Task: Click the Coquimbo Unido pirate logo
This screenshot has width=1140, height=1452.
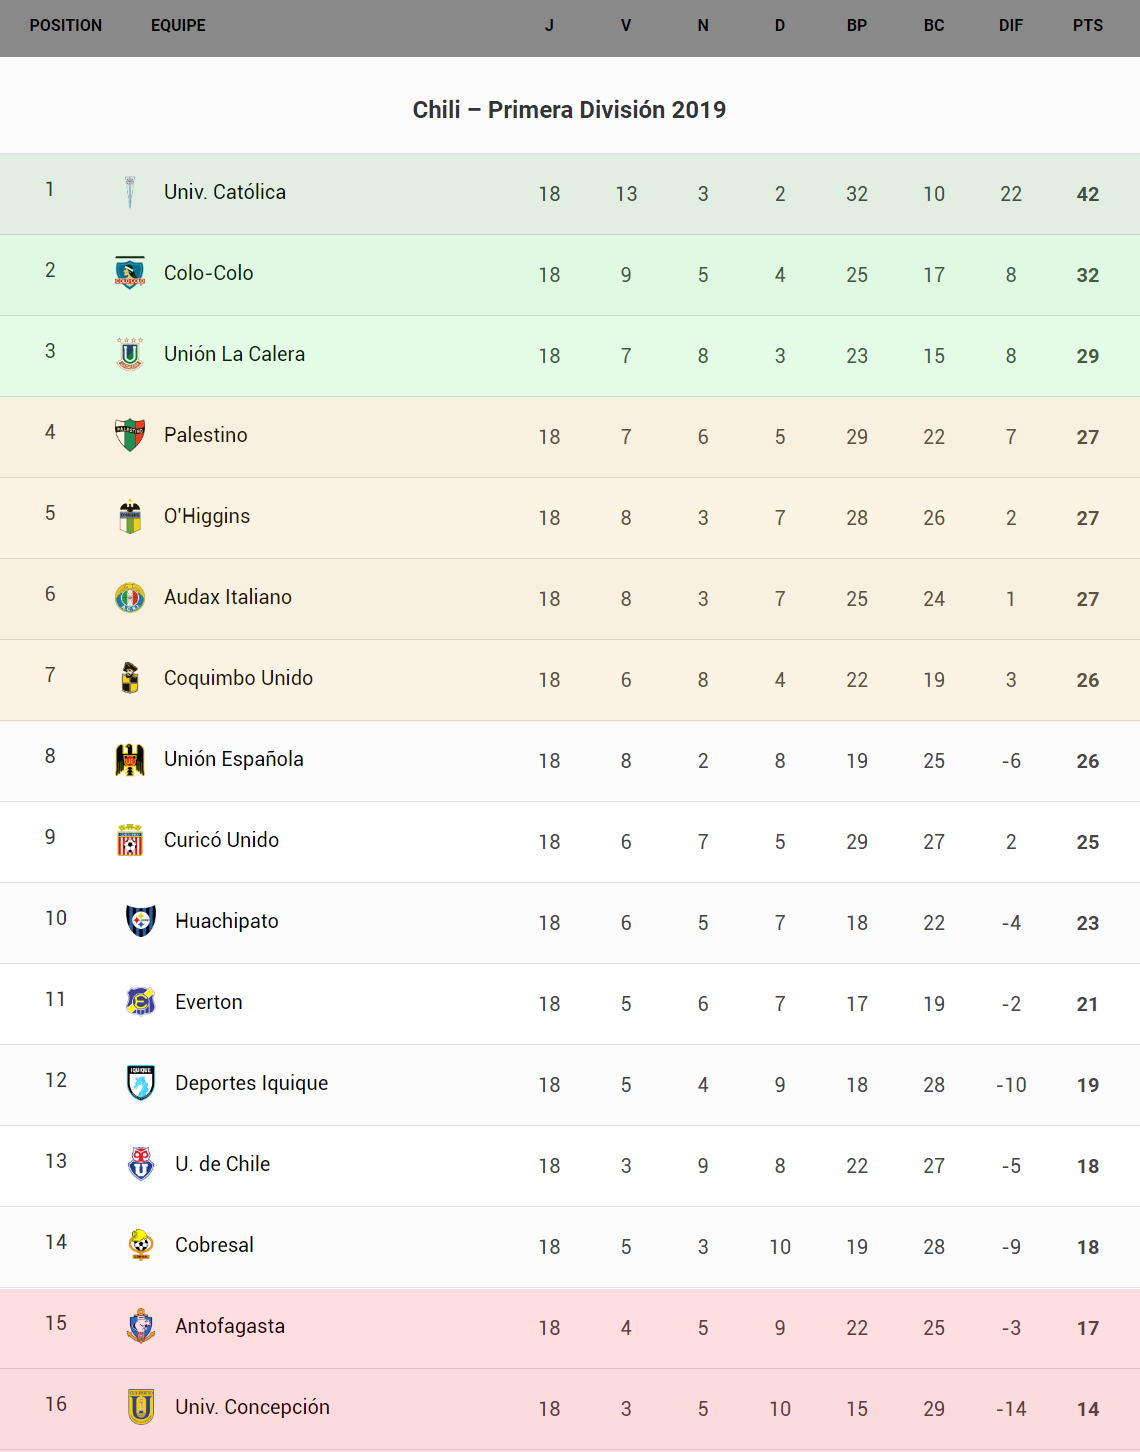Action: coord(130,678)
